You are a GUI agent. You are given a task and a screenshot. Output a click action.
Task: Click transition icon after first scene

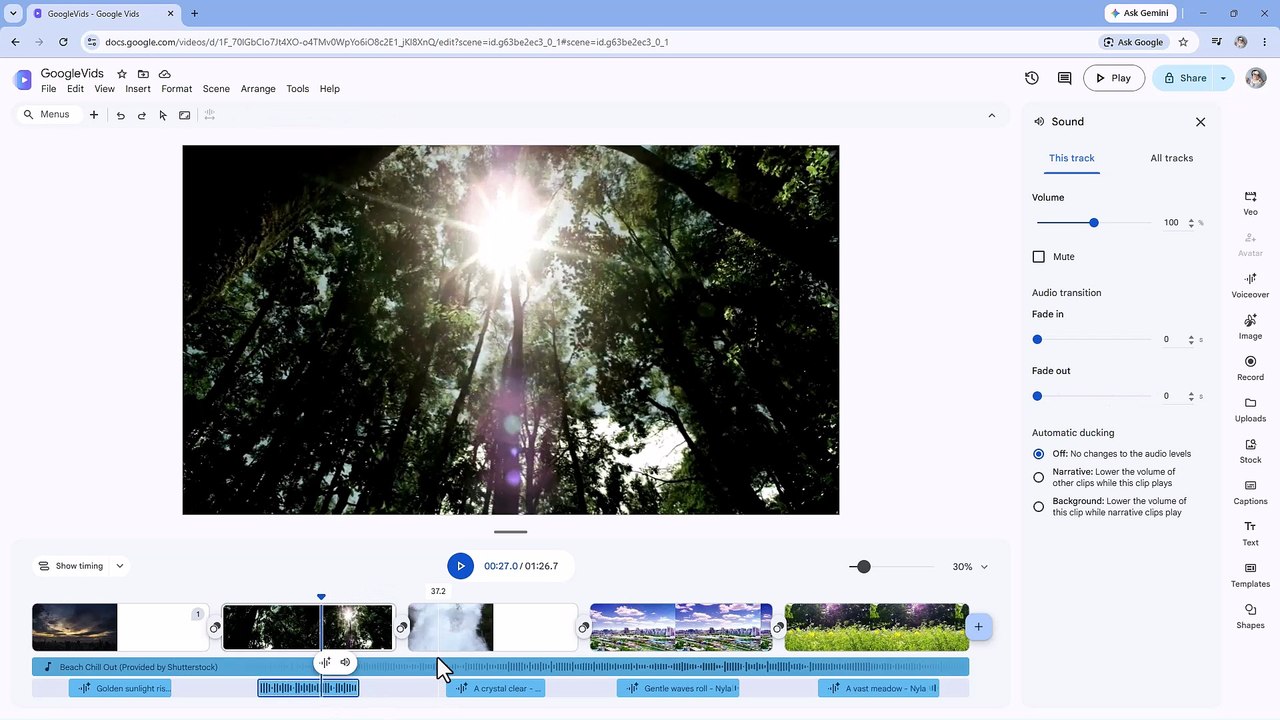[x=215, y=628]
